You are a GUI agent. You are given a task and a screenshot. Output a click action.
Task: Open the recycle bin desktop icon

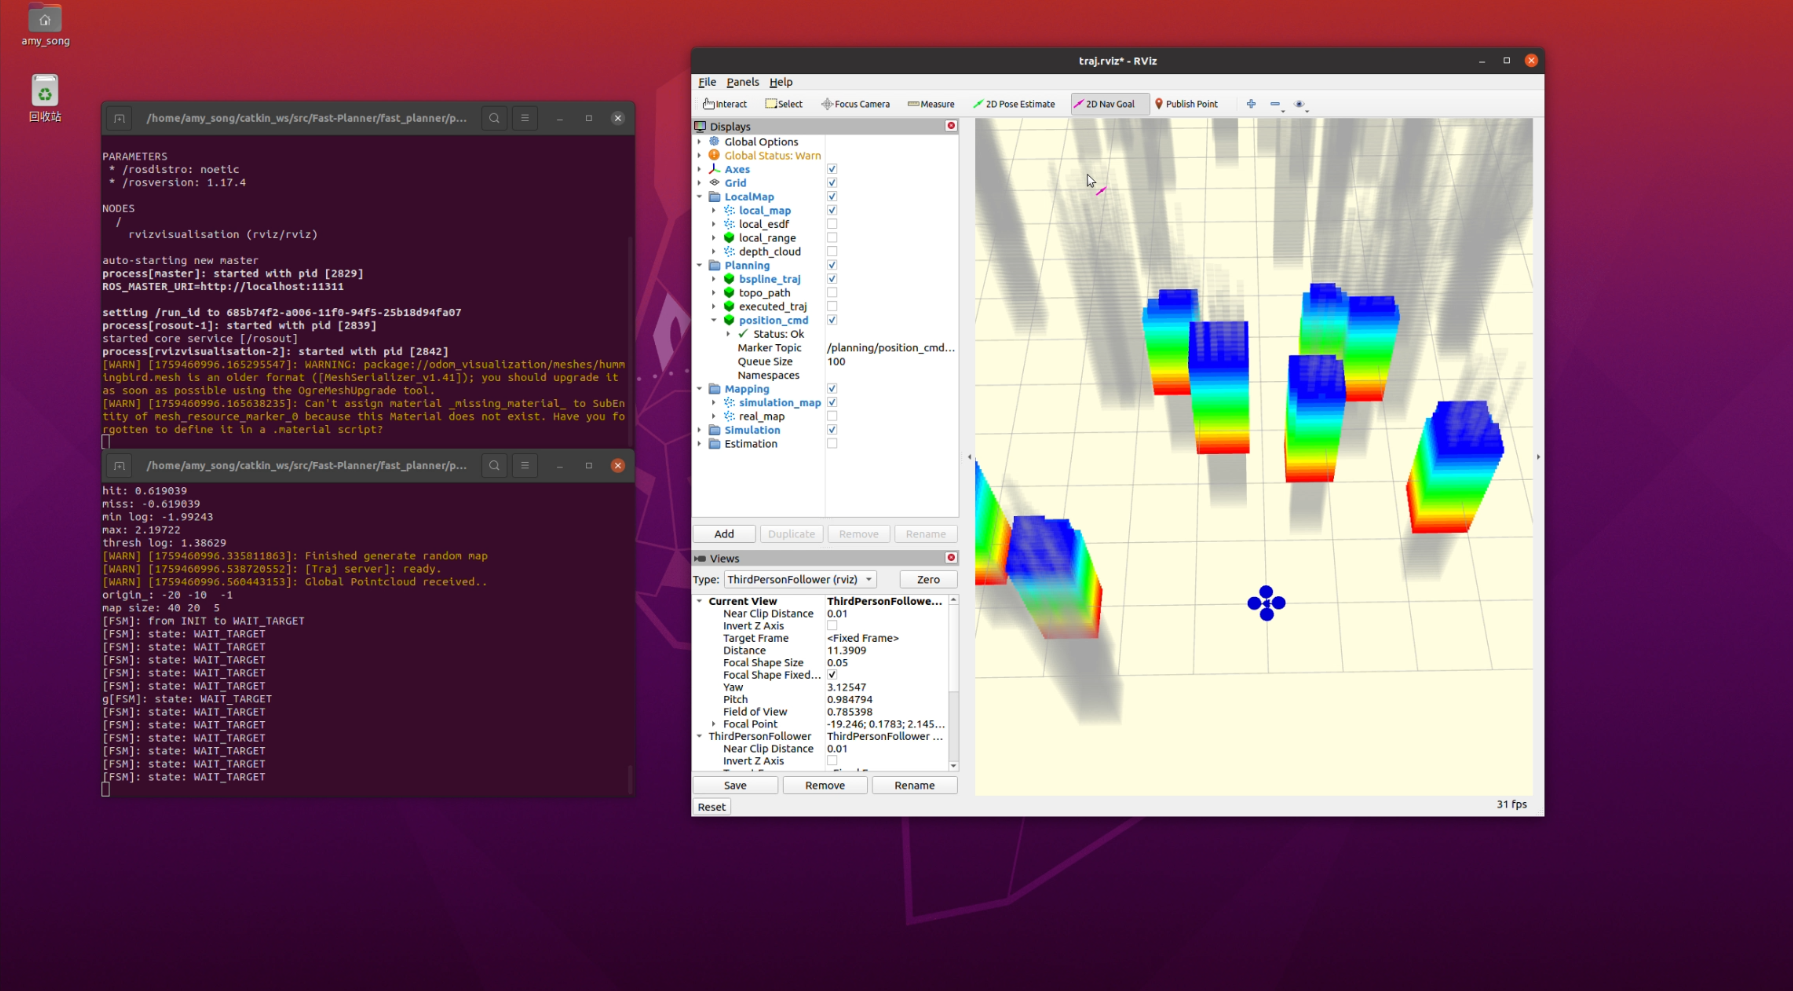[x=45, y=98]
